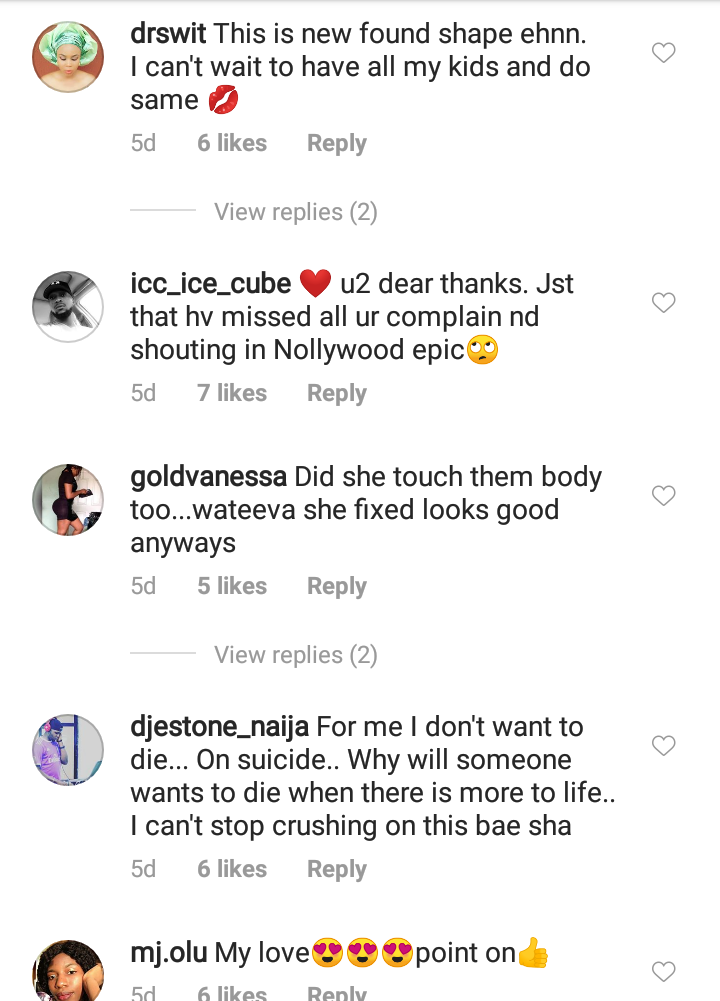Like the drswit comment with heart icon
Screen dimensions: 720x1001
[x=664, y=53]
